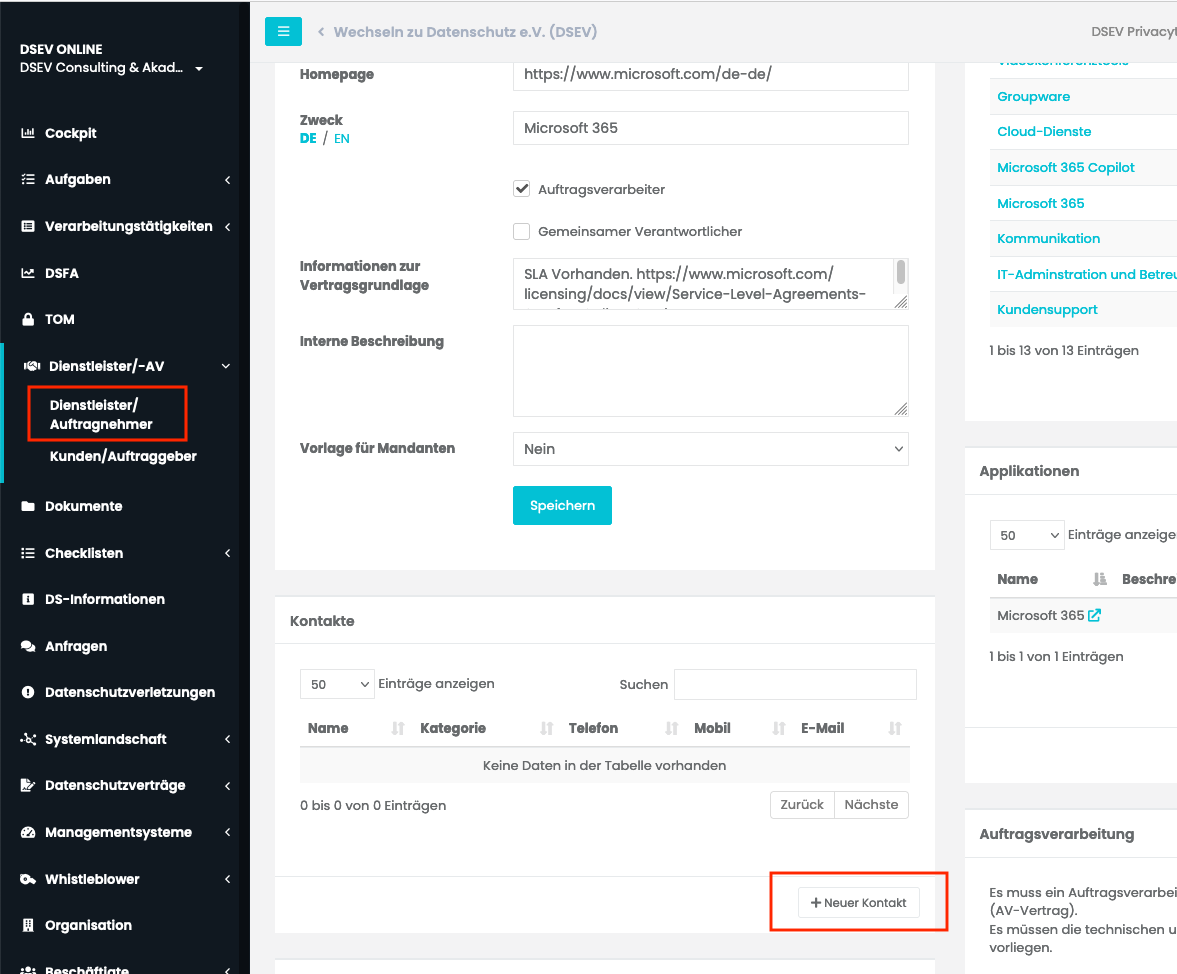1177x974 pixels.
Task: Open the Kontakte entries count dropdown
Action: point(337,684)
